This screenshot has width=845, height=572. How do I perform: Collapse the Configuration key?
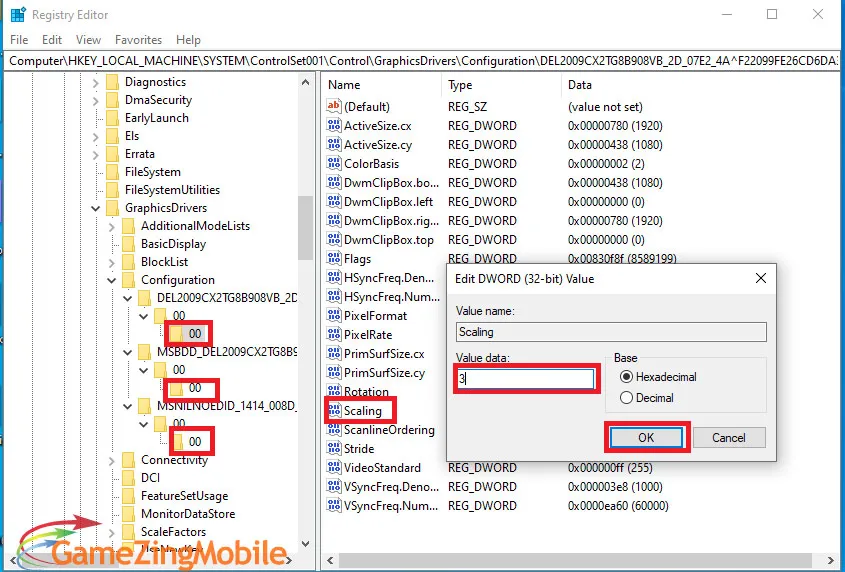[112, 280]
